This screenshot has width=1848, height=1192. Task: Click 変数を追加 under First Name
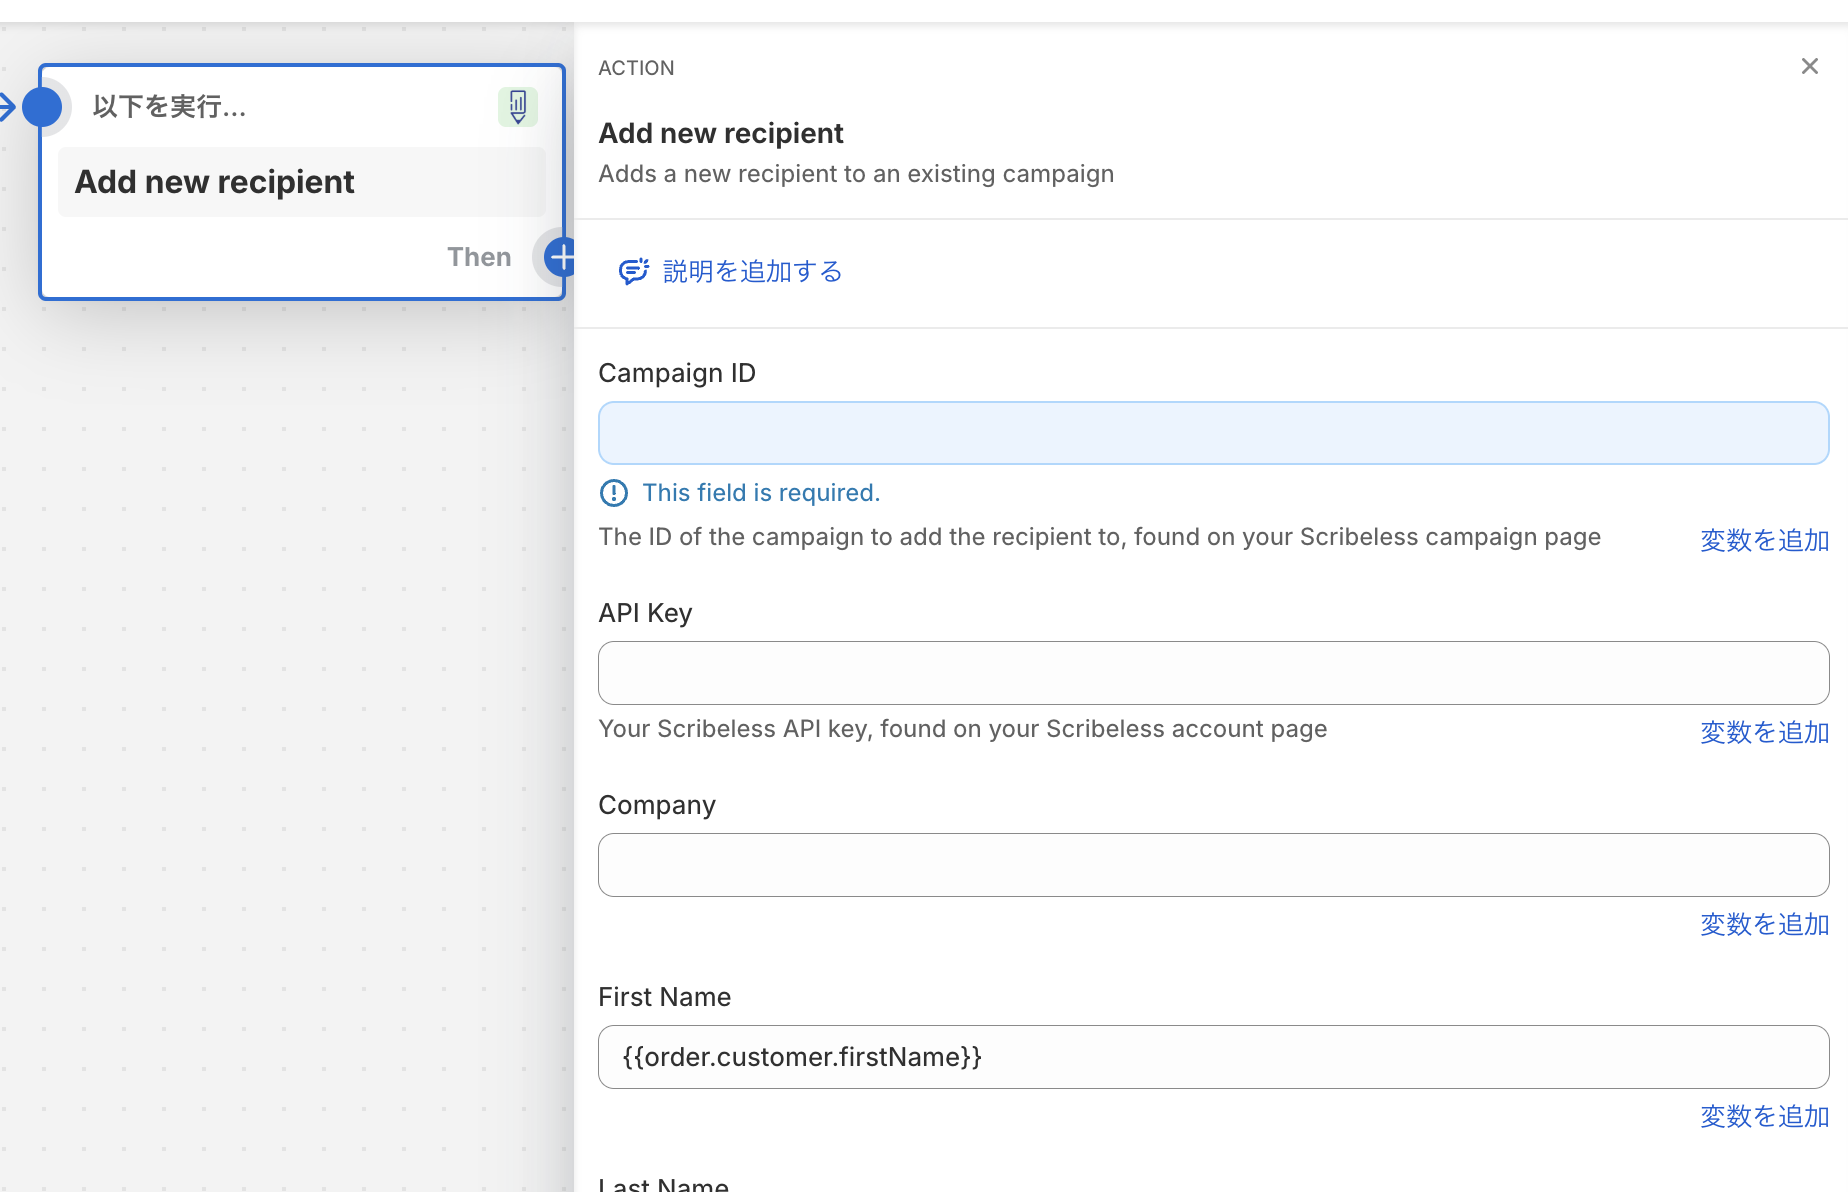(x=1764, y=1116)
